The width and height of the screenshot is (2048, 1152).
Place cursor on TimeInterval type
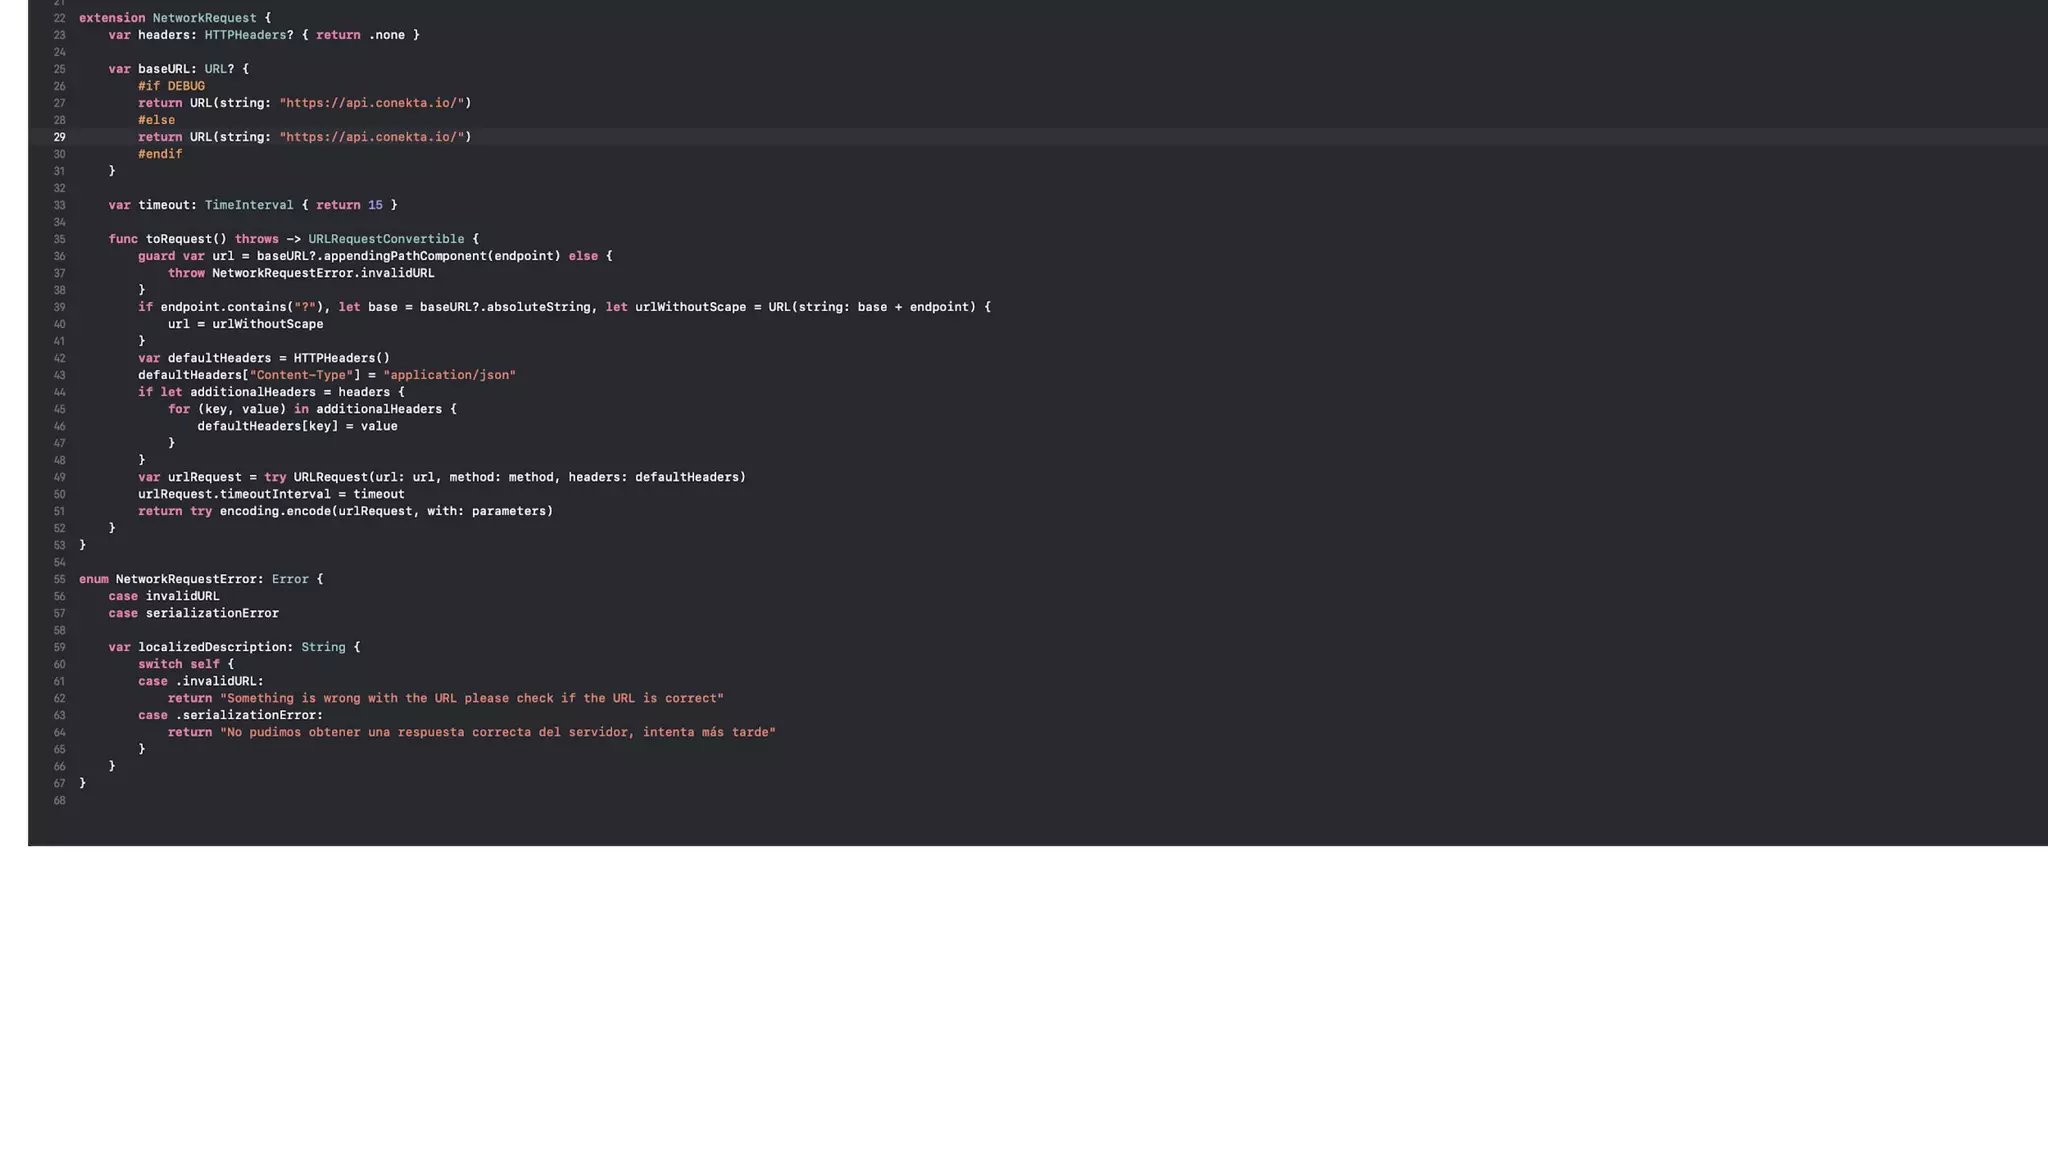pyautogui.click(x=248, y=205)
